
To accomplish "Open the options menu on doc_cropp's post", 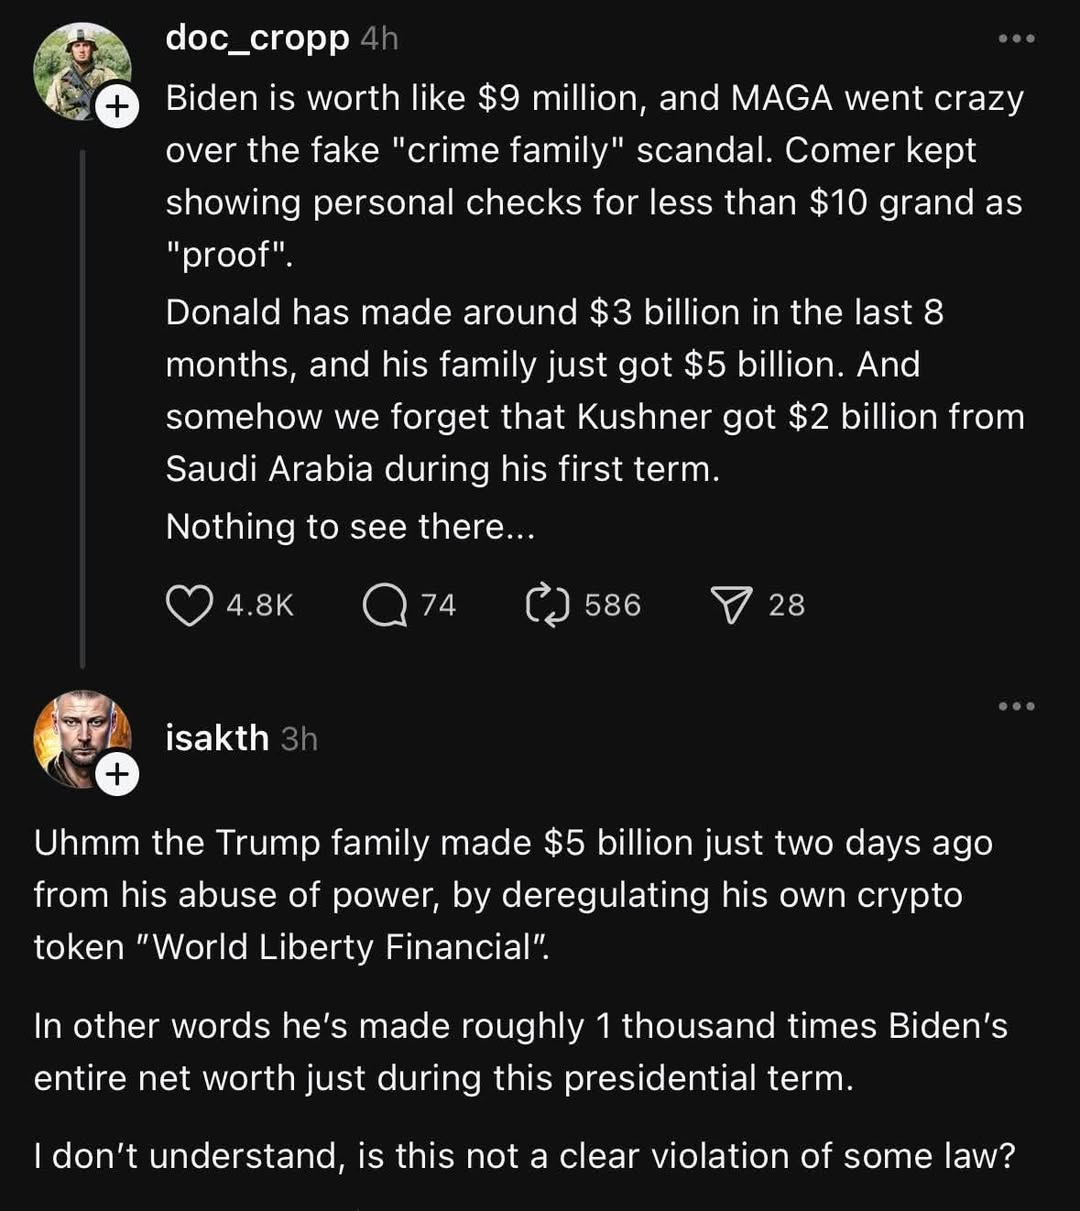I will (x=1015, y=38).
